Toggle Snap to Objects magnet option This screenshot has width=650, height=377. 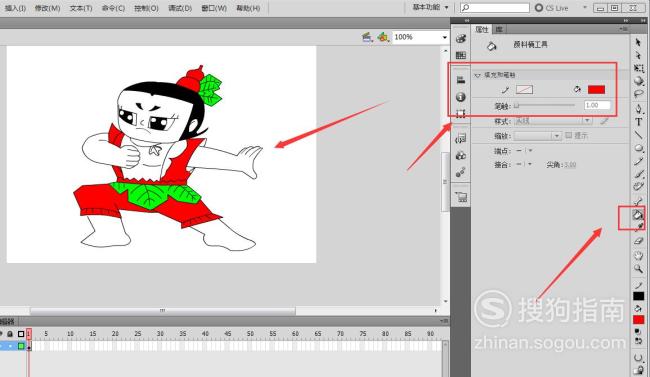point(638,358)
